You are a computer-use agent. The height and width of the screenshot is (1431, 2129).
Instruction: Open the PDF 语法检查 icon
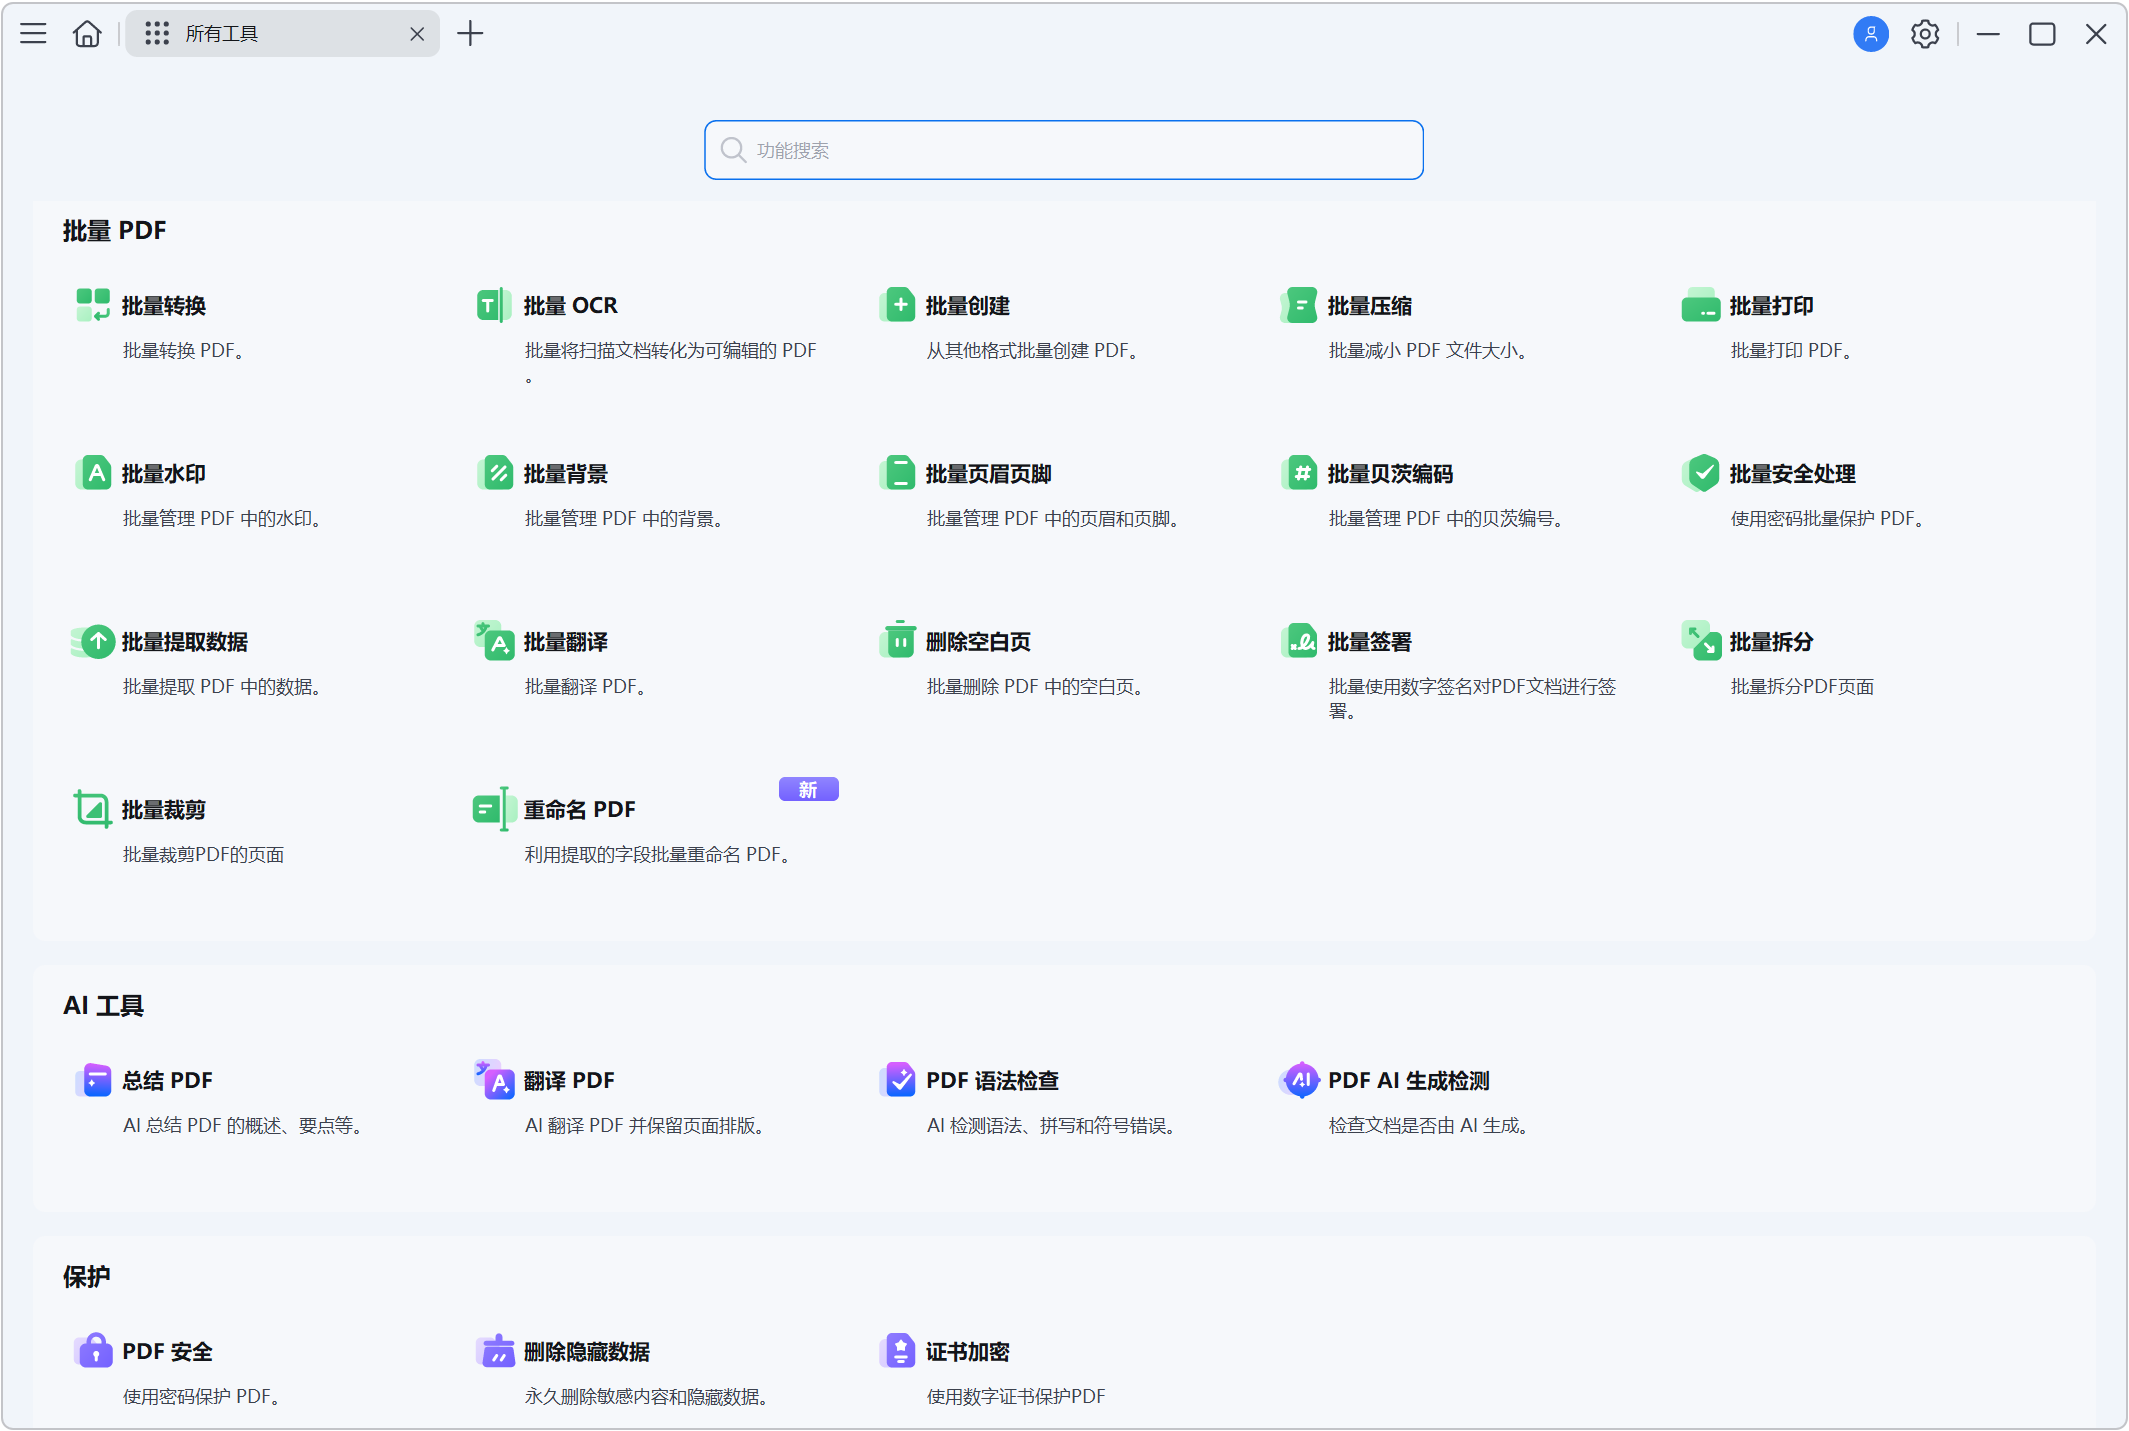pyautogui.click(x=898, y=1080)
